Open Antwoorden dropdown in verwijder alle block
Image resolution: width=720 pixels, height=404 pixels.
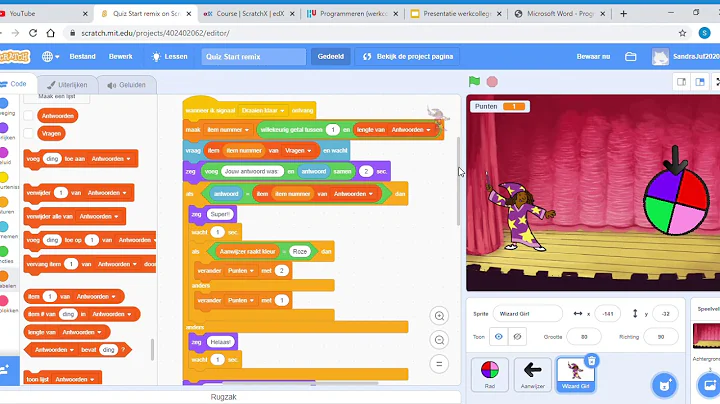coord(99,216)
